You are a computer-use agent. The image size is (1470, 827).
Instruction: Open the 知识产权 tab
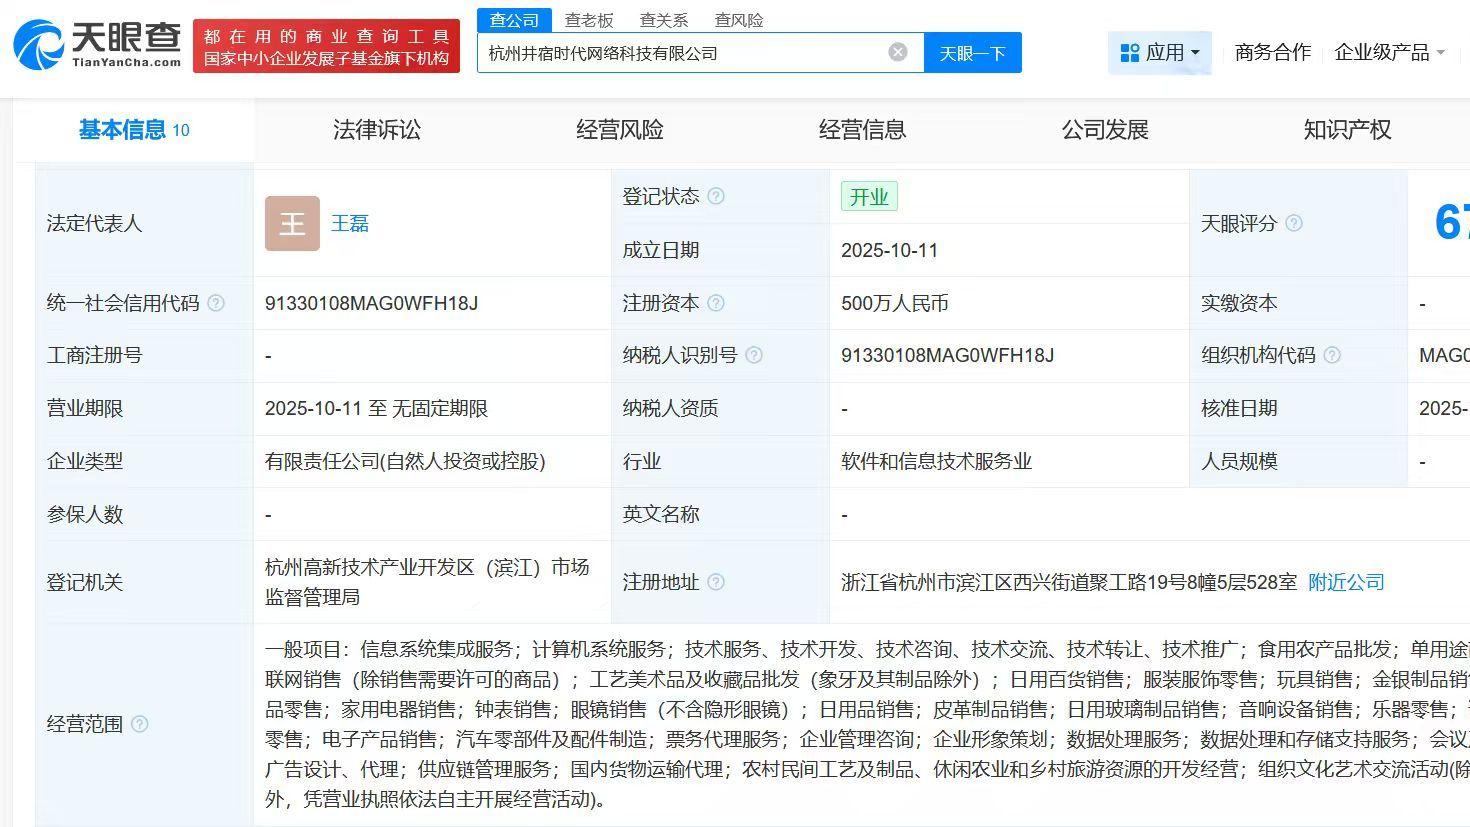pyautogui.click(x=1347, y=130)
